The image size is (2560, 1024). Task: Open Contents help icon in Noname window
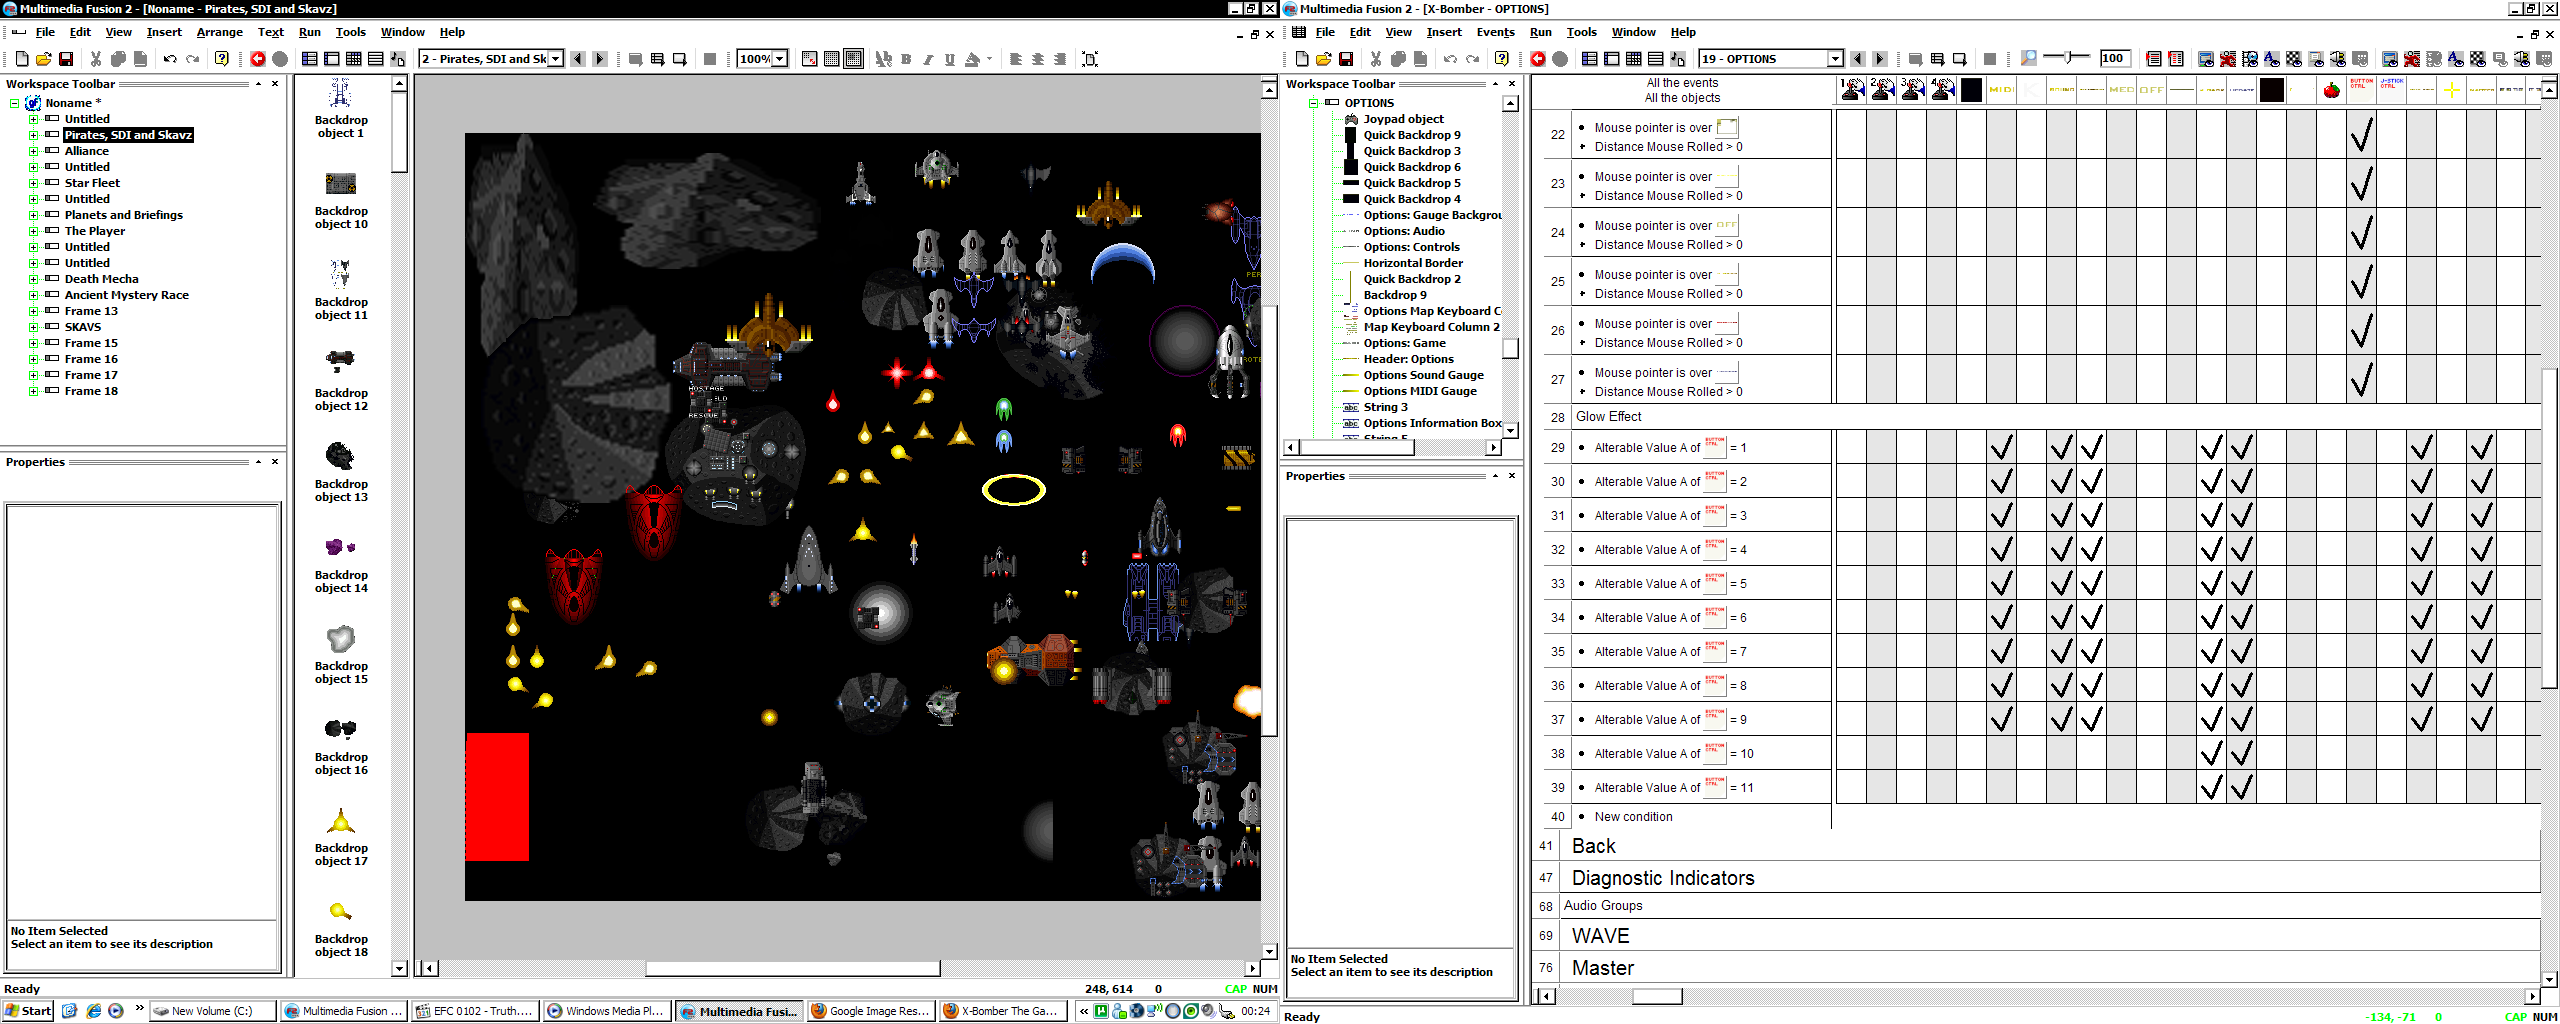tap(222, 59)
